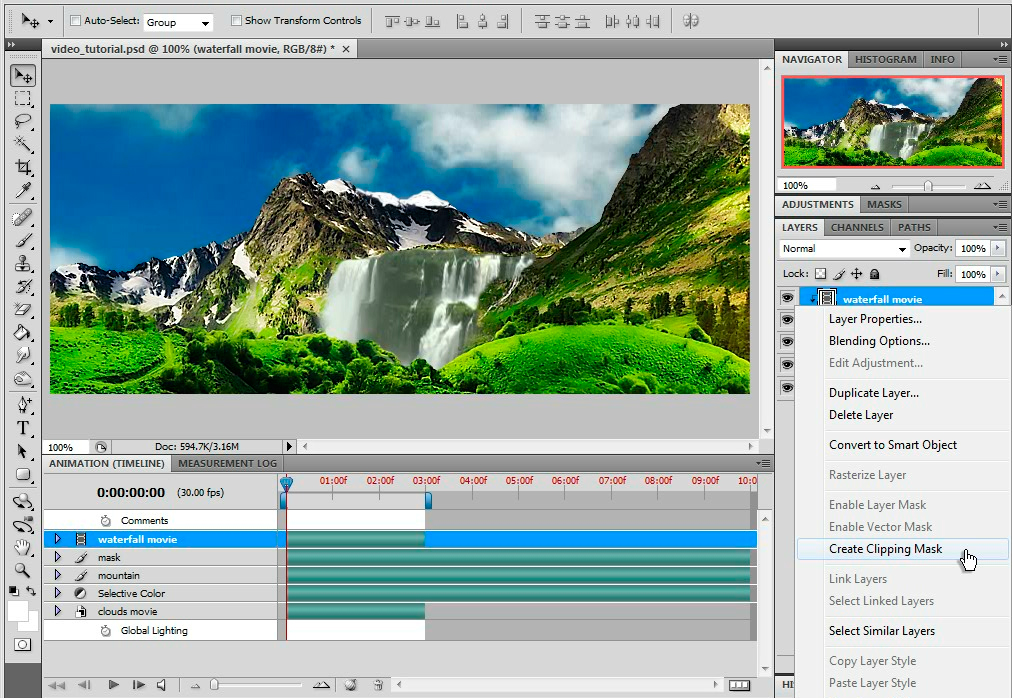Toggle visibility eye of second layer
1012x698 pixels.
point(787,320)
